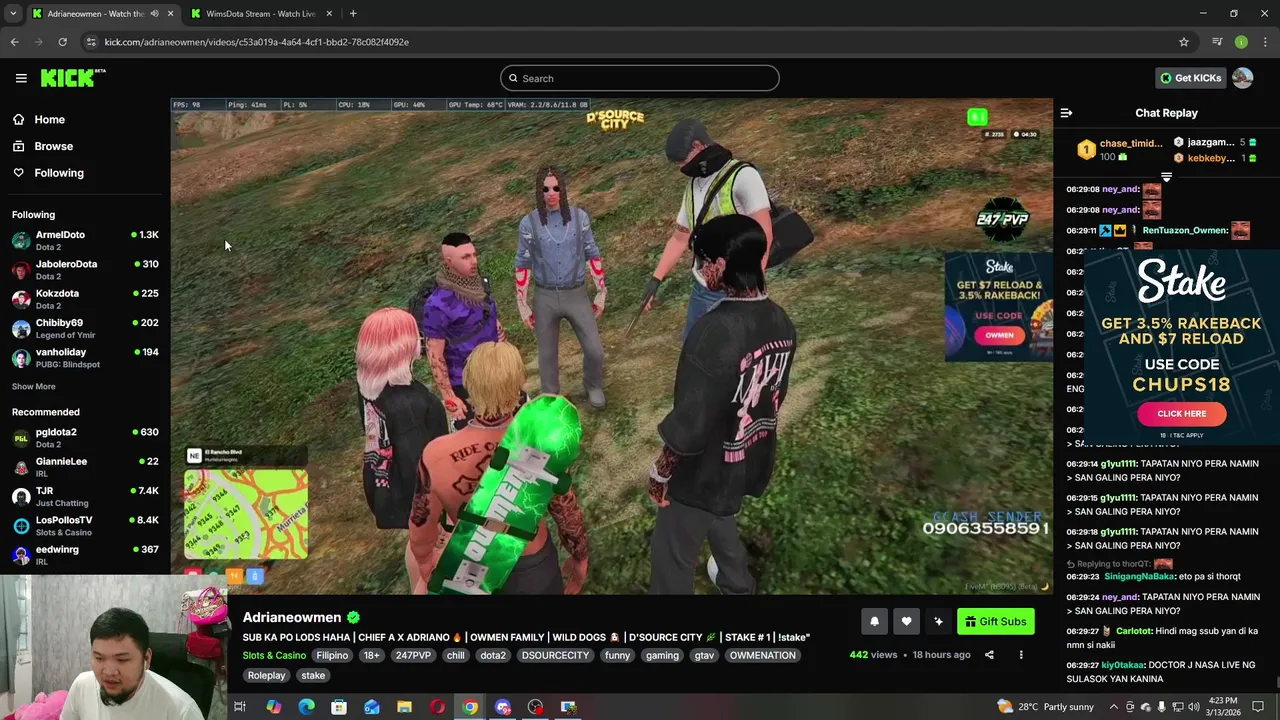1280x720 pixels.
Task: Click the Get KICKs button
Action: (1190, 78)
